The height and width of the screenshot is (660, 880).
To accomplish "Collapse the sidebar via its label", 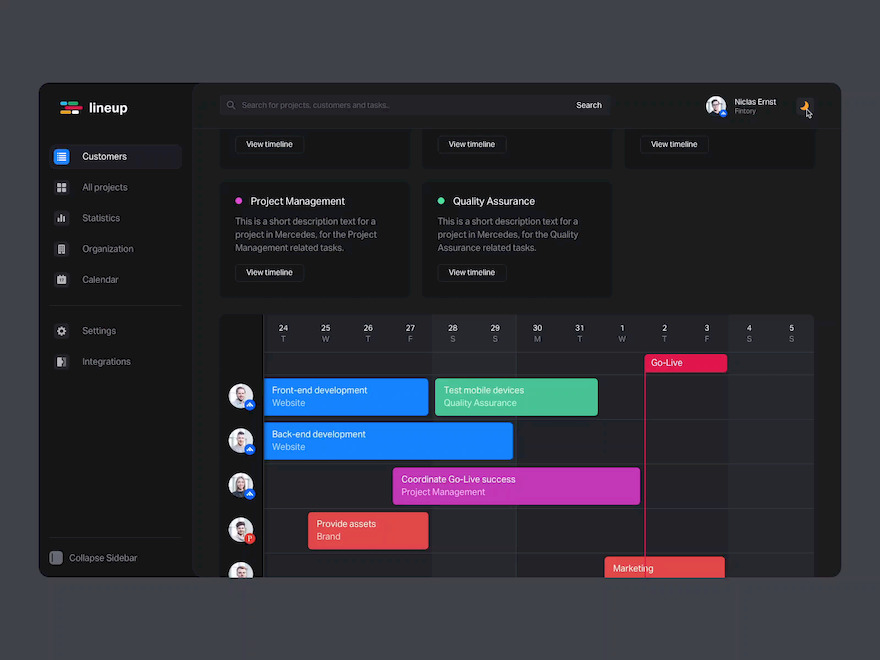I will pos(103,557).
